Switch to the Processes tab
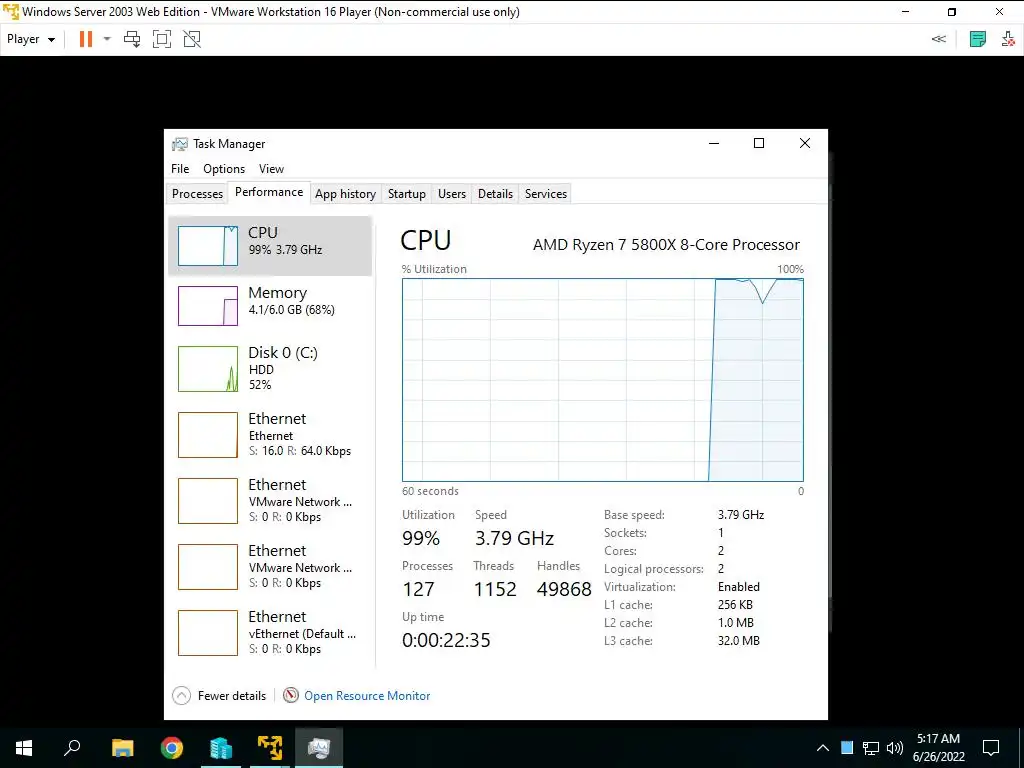Image resolution: width=1024 pixels, height=768 pixels. (x=197, y=194)
